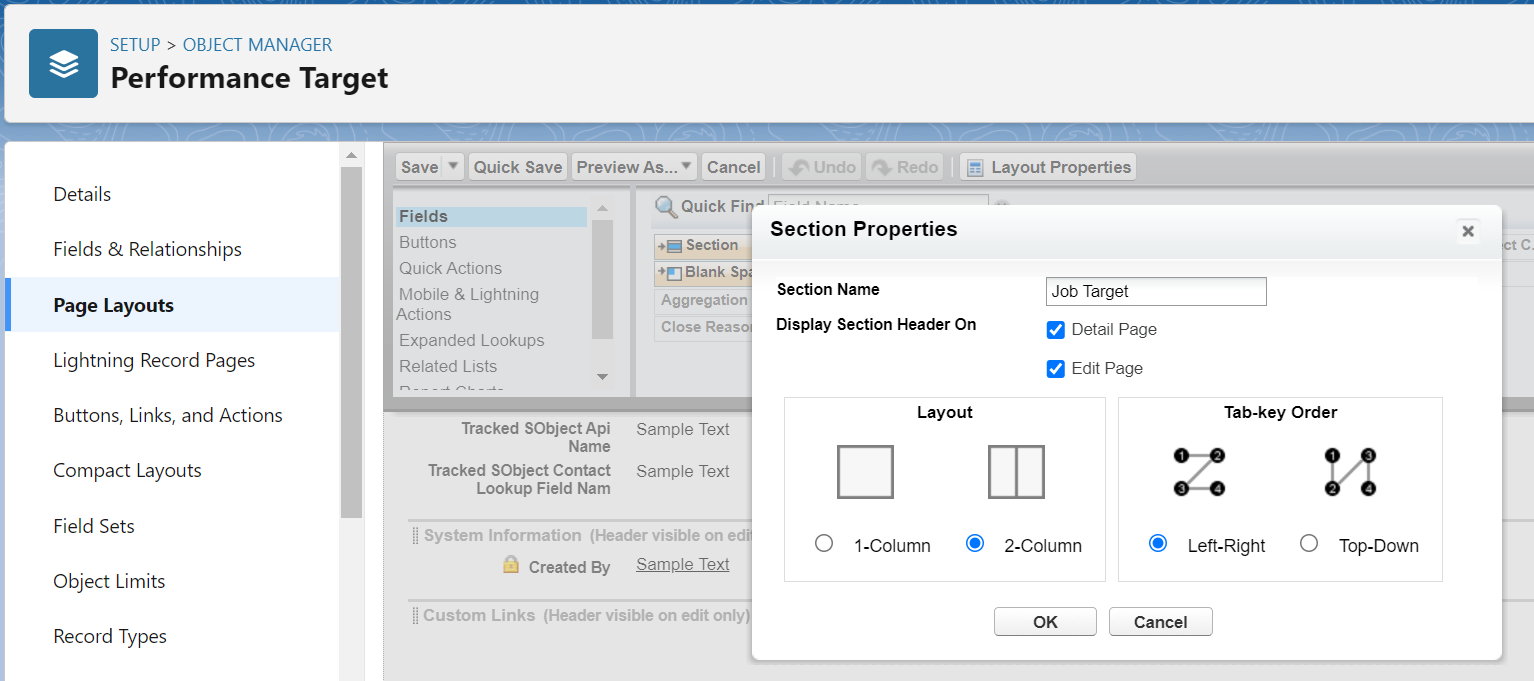Uncheck the Edit Page checkbox
The image size is (1534, 681).
point(1055,369)
